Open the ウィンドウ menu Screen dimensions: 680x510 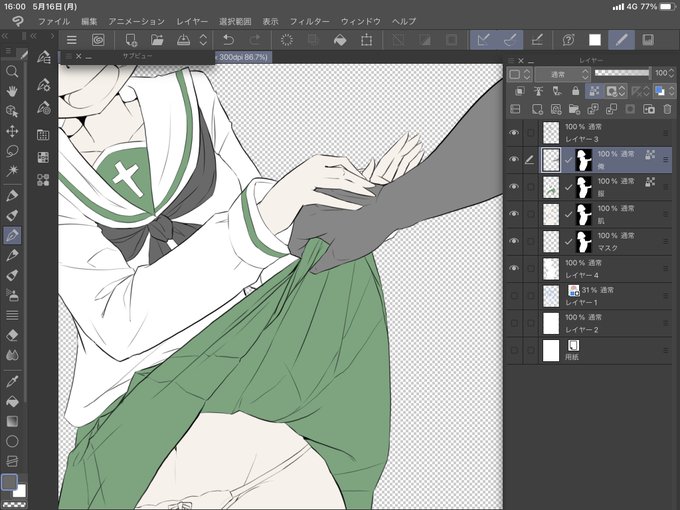360,21
